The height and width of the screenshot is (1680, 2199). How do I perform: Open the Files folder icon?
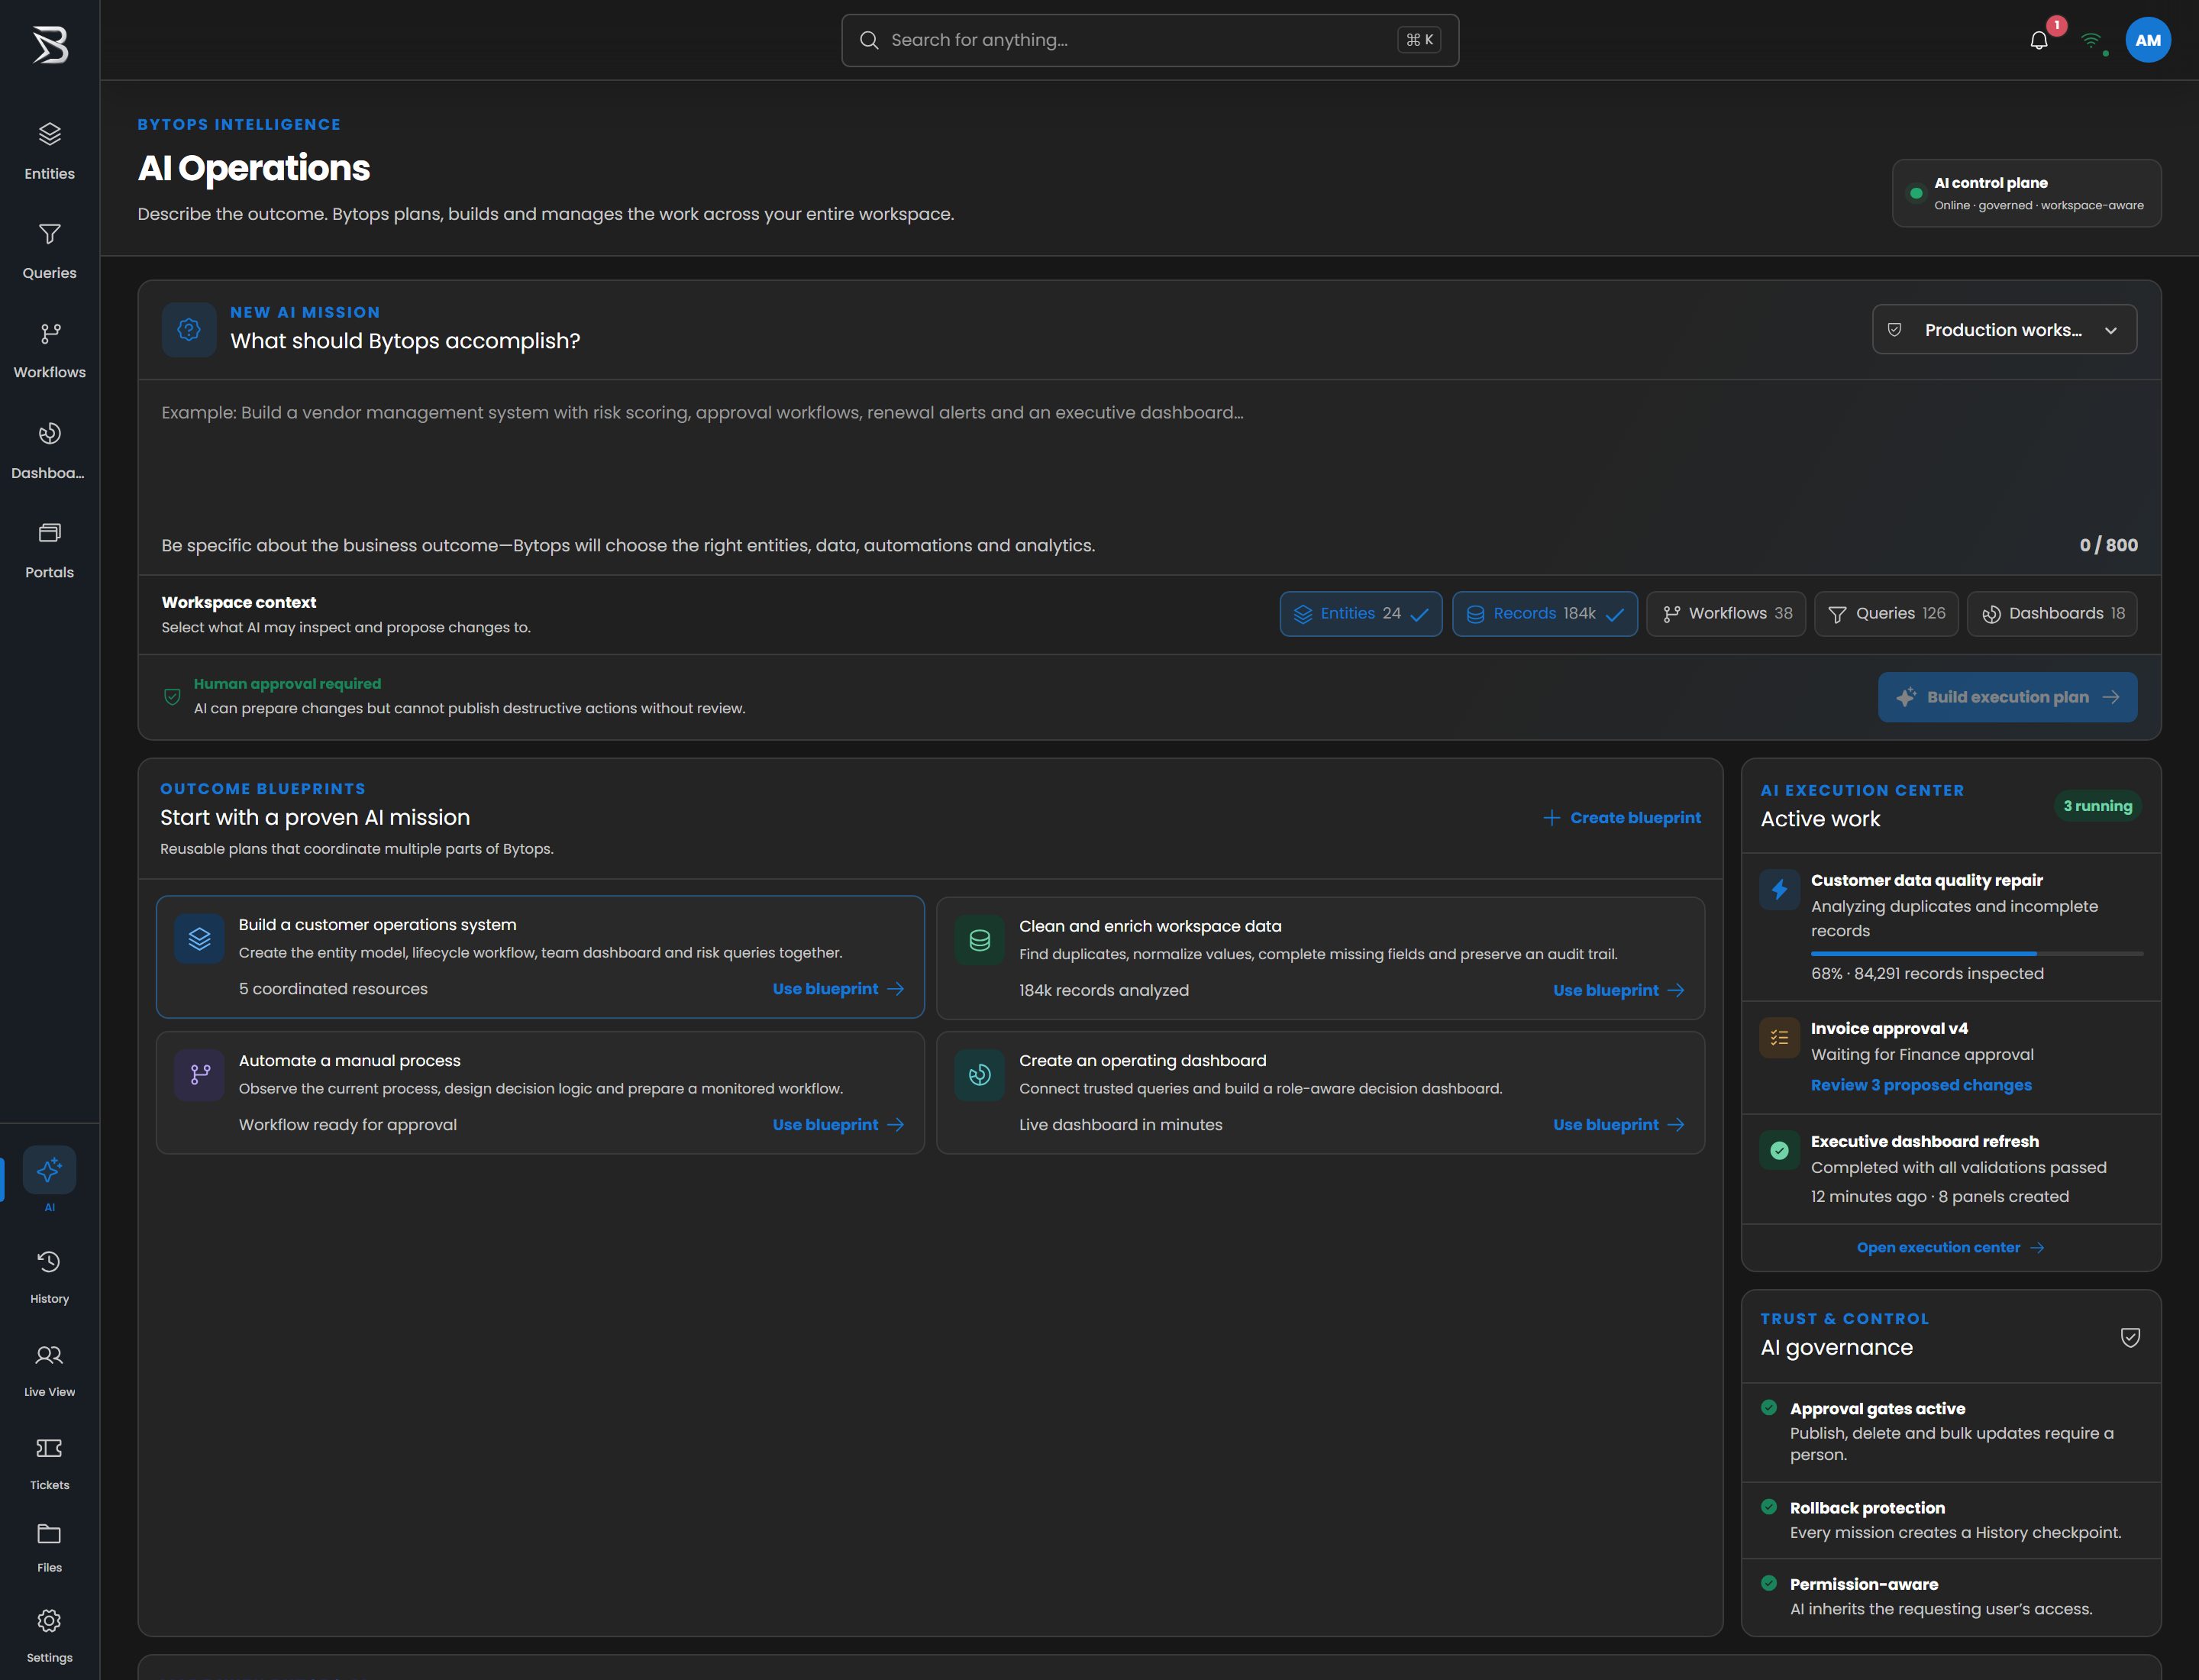[x=49, y=1534]
